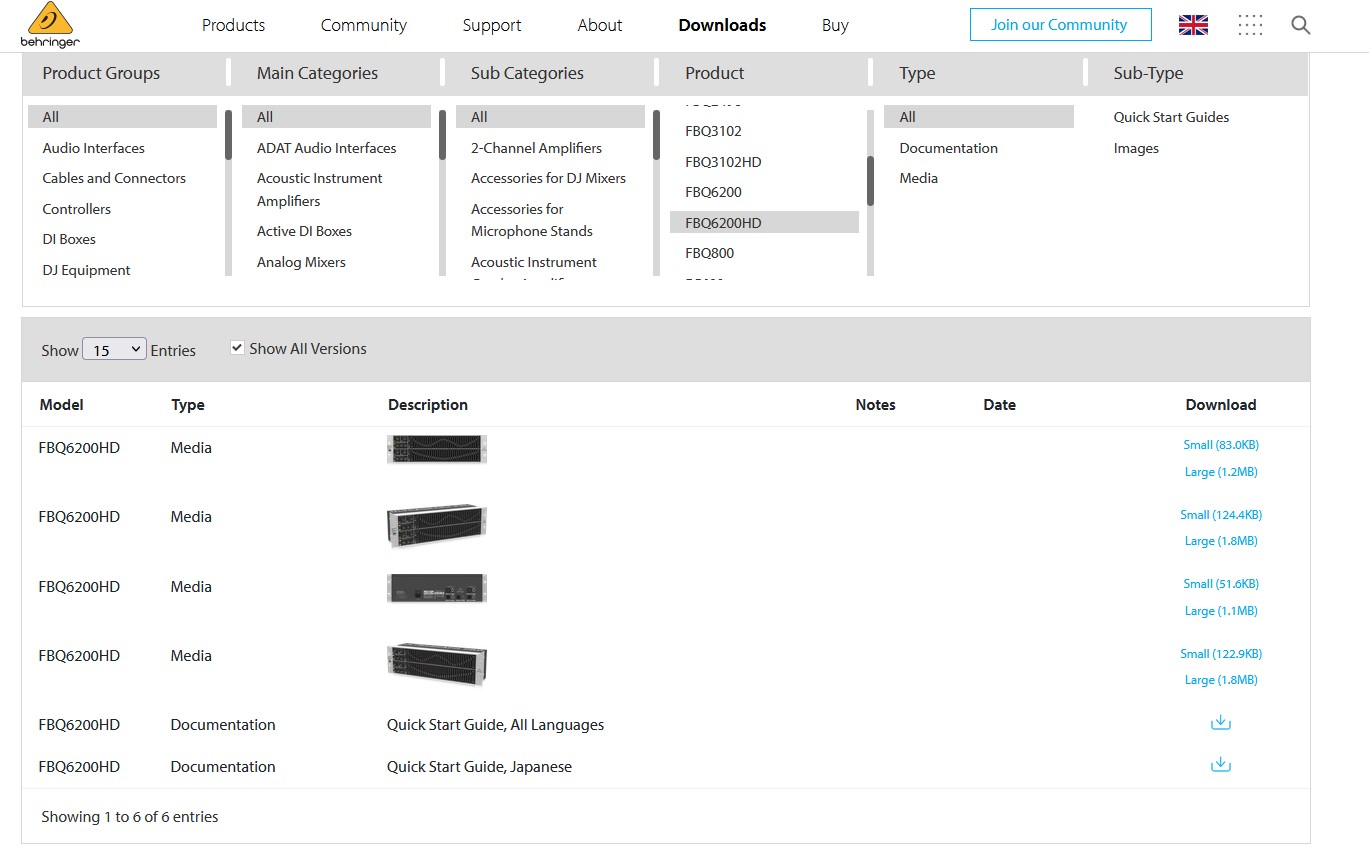Viewport: 1369px width, 849px height.
Task: Download Quick Start Guide, All Languages
Action: [x=1220, y=723]
